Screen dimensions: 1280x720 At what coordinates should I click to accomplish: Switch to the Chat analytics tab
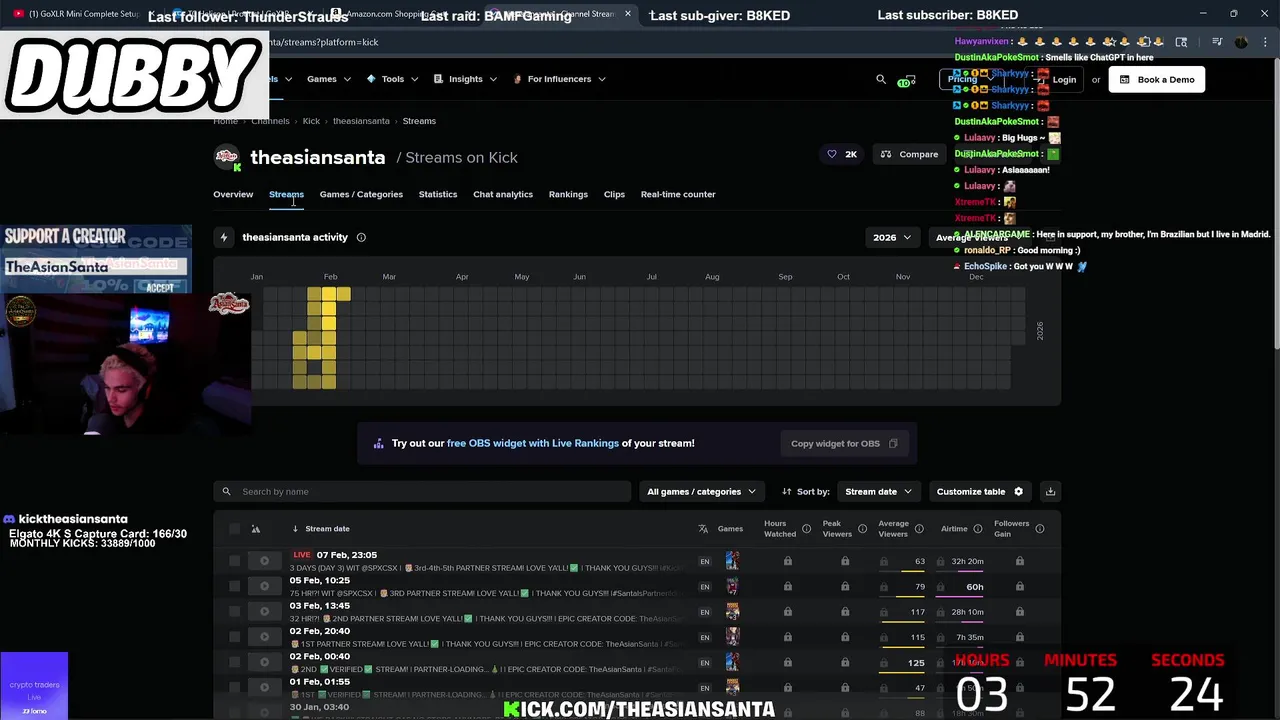pos(503,194)
